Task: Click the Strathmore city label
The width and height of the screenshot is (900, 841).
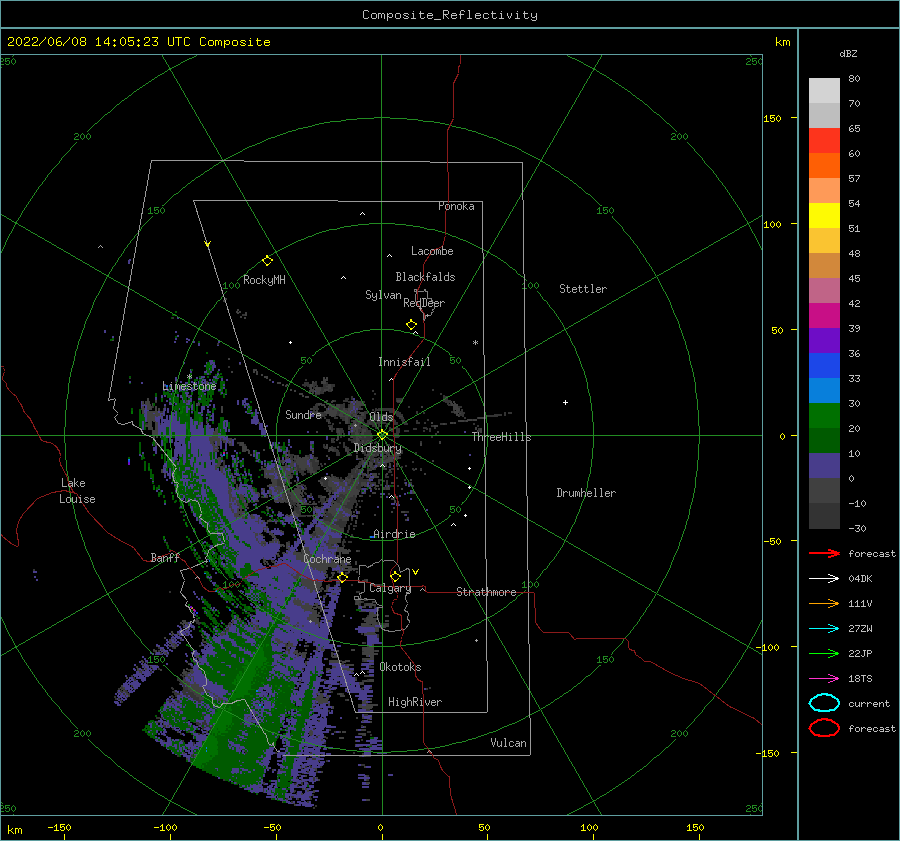Action: coord(486,592)
